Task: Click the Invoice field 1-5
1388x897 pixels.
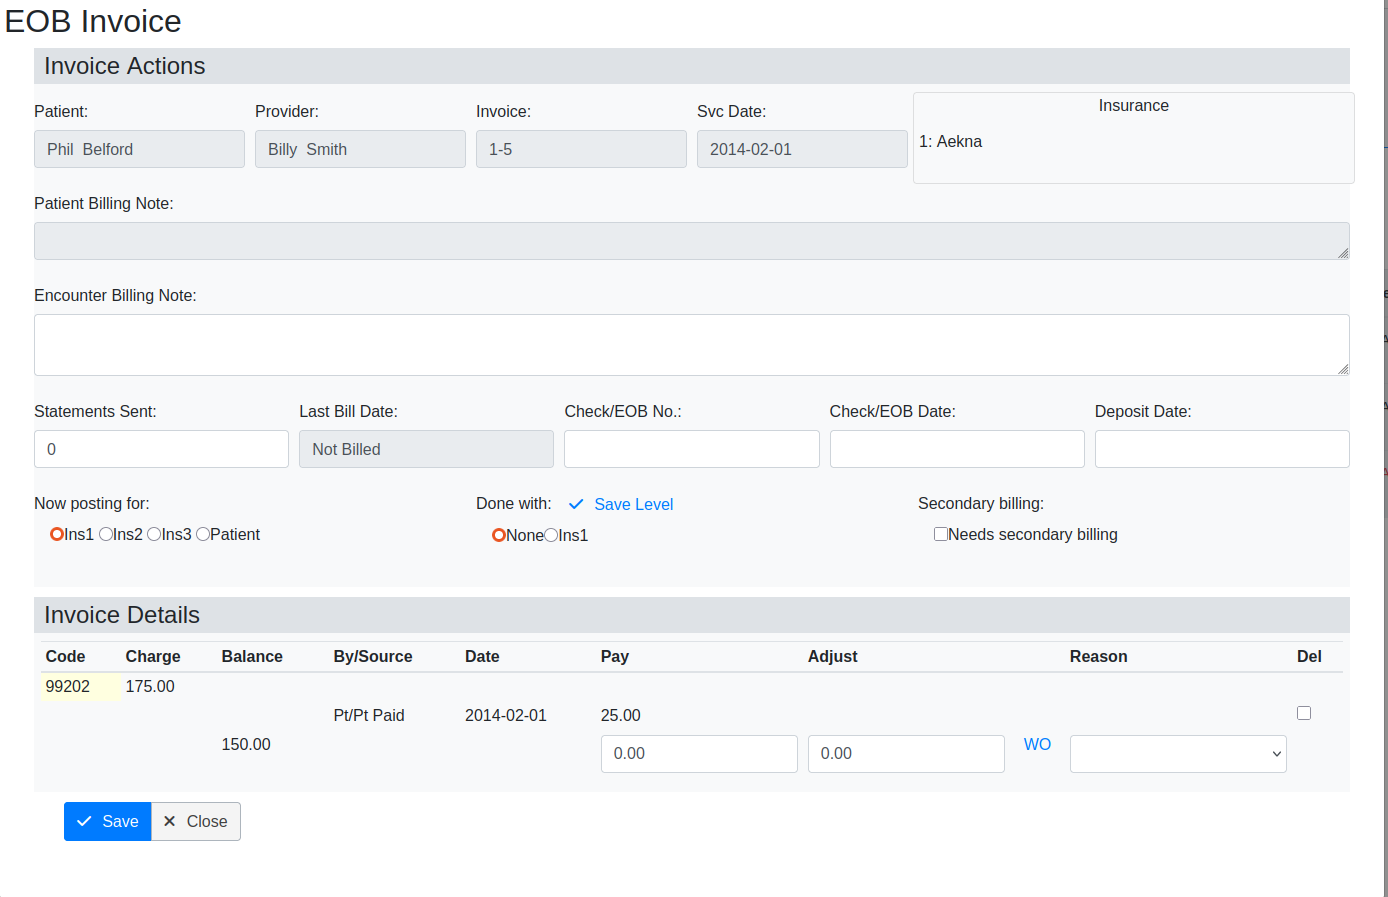Action: pyautogui.click(x=581, y=149)
